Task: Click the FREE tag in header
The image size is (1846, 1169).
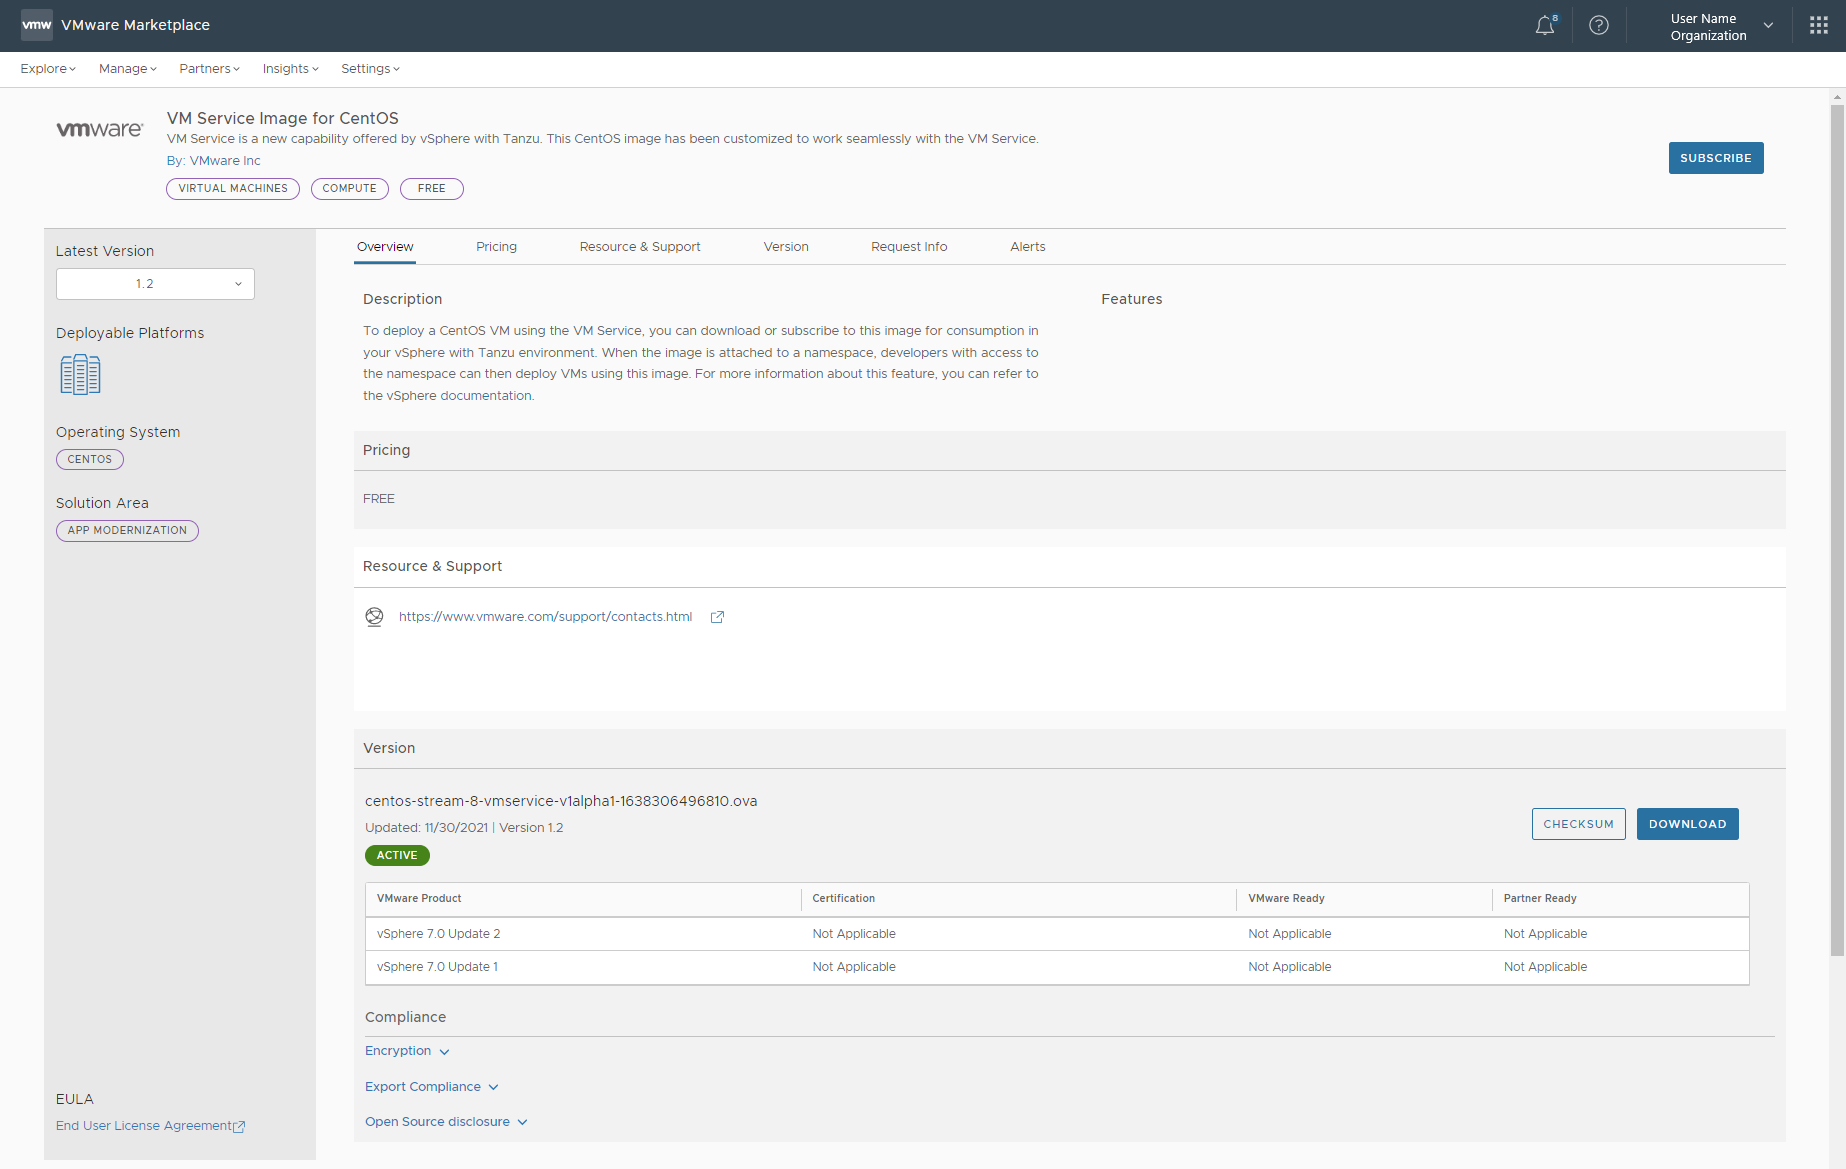Action: 432,189
